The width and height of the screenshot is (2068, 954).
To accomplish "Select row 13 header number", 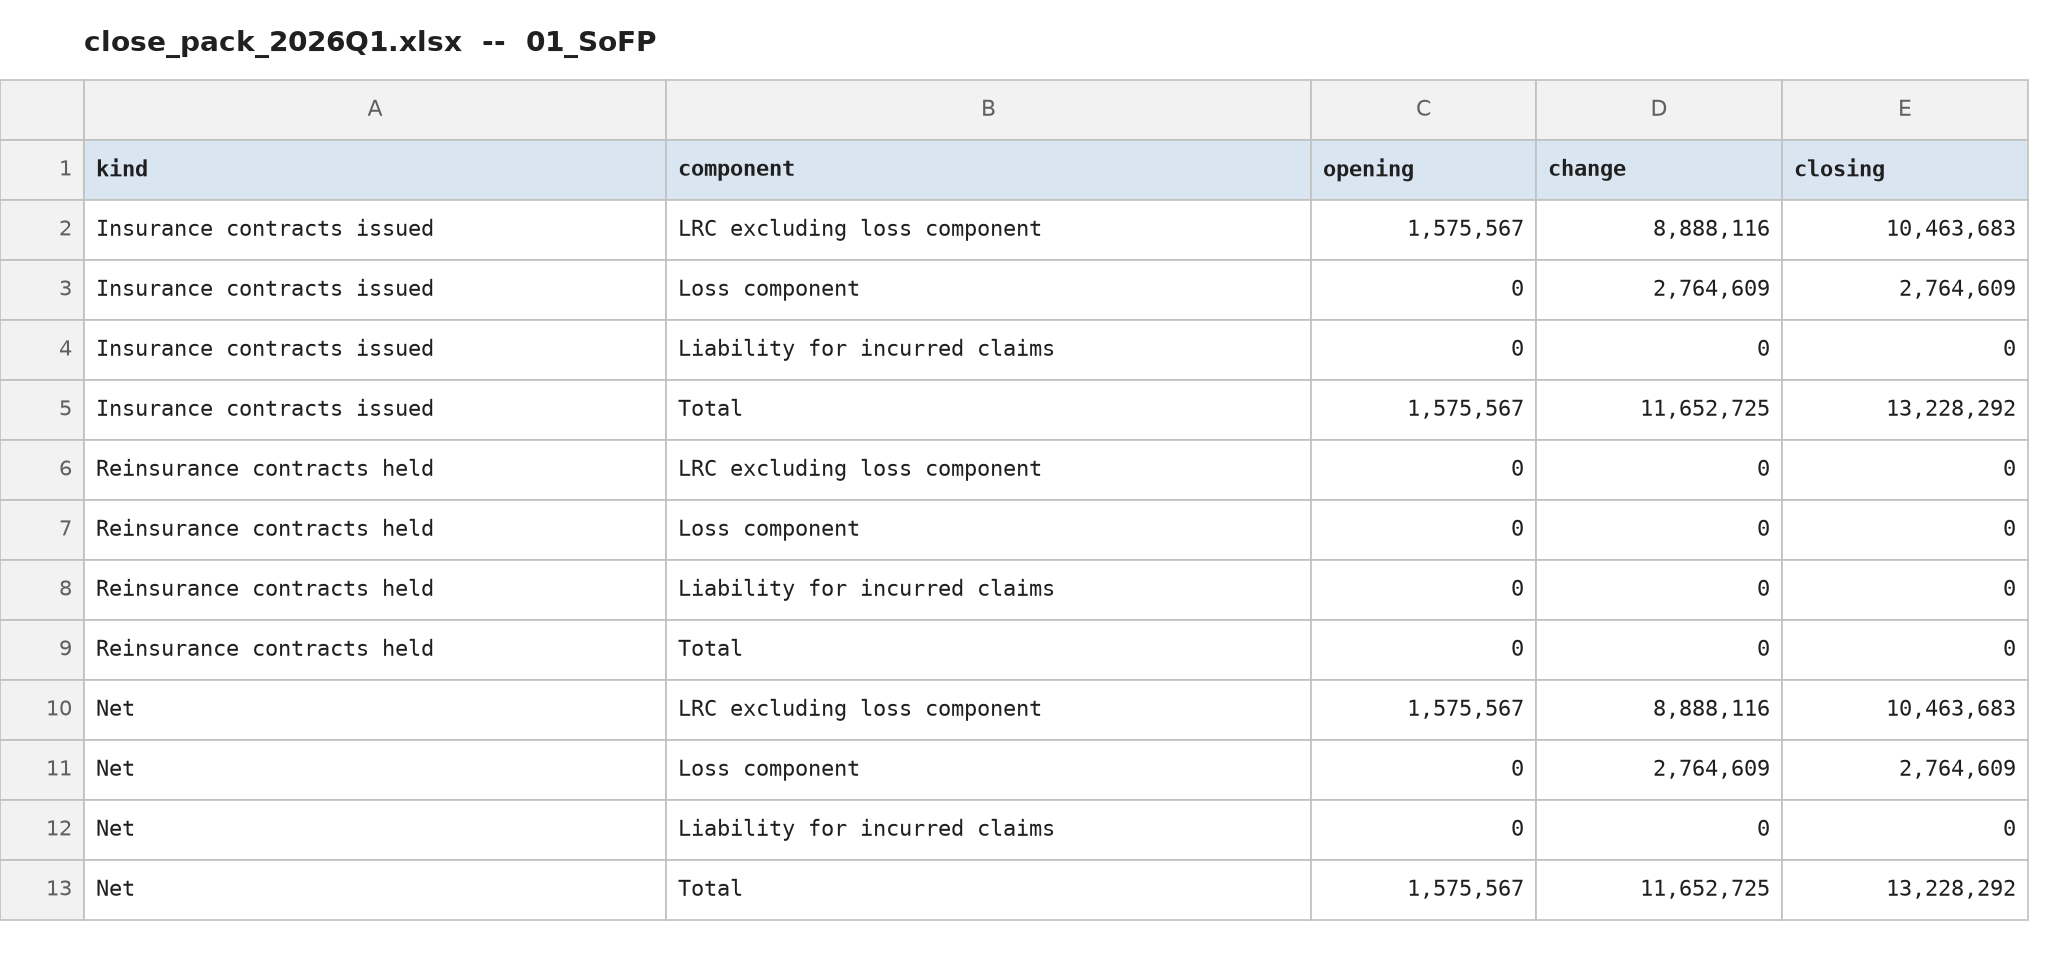I will tap(42, 890).
